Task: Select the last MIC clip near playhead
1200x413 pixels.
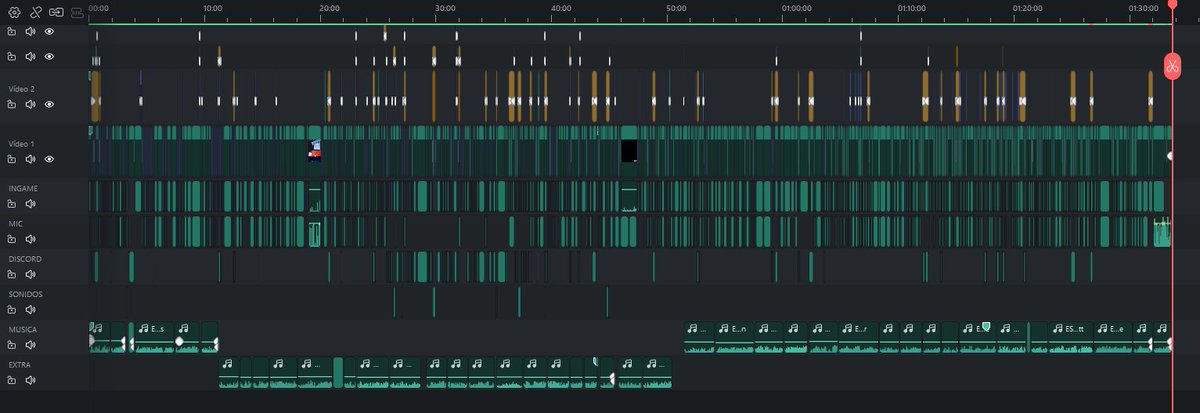Action: point(1162,232)
